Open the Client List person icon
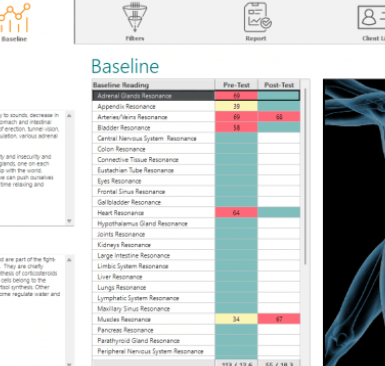Viewport: 385px width, 366px height. pyautogui.click(x=371, y=17)
